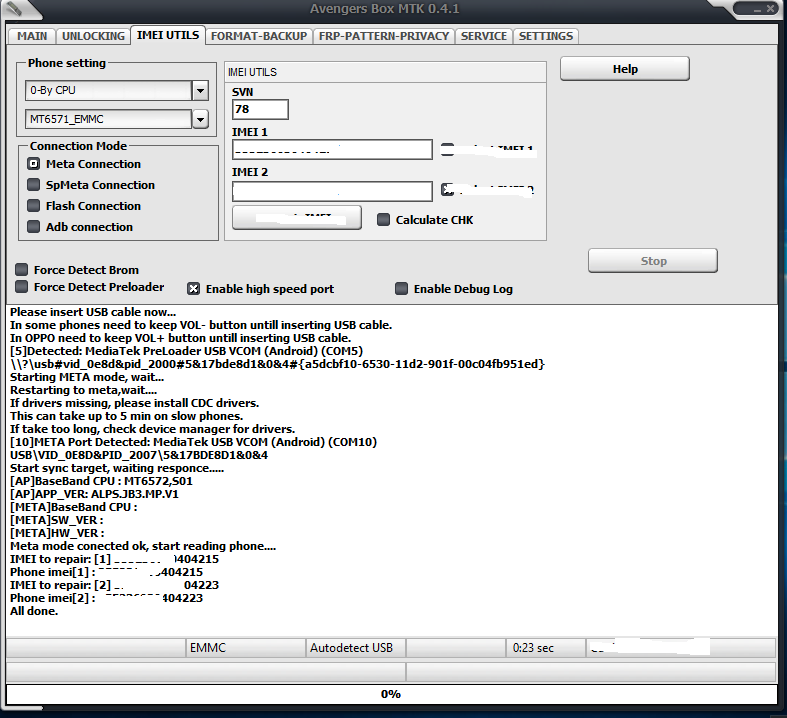Click the EMMC status bar cell
Image resolution: width=787 pixels, height=718 pixels.
(245, 648)
